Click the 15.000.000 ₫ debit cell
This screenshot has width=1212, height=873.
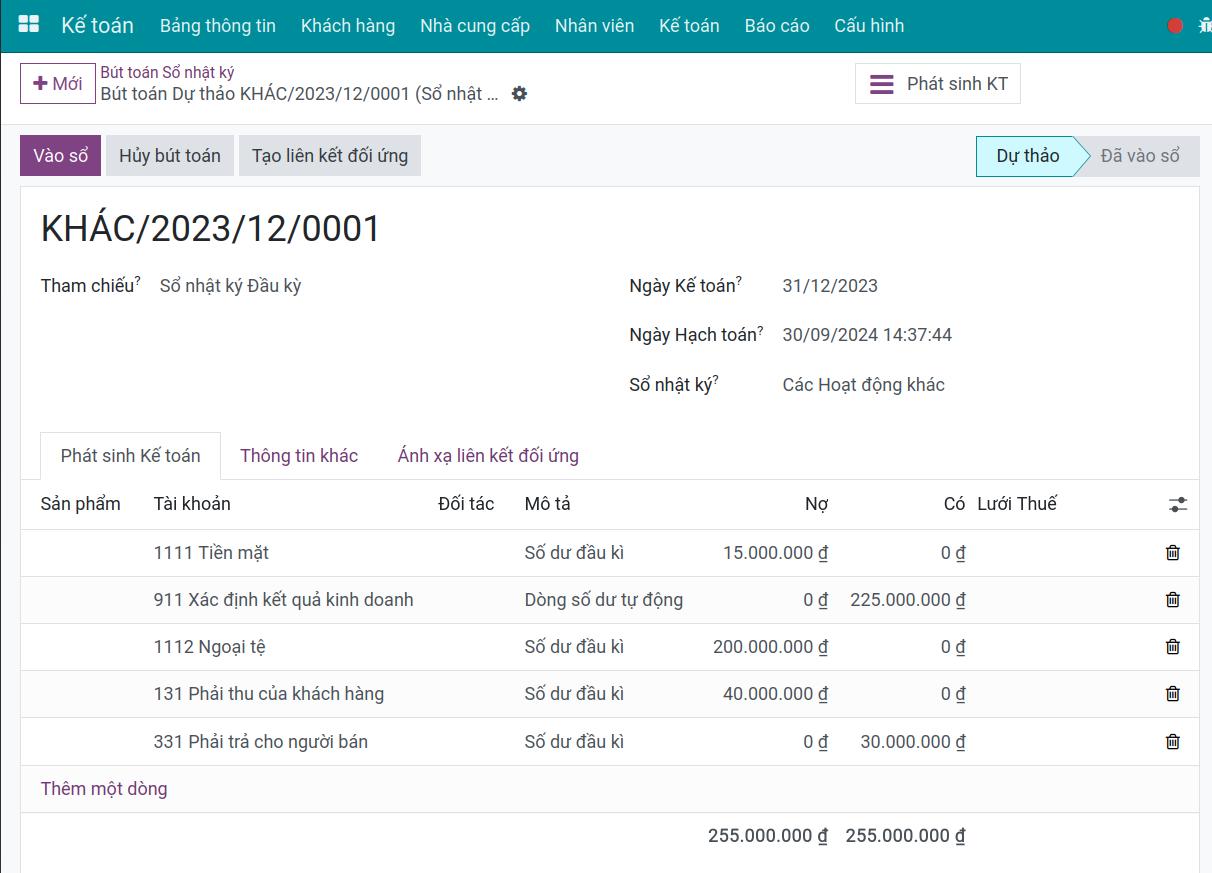point(775,553)
